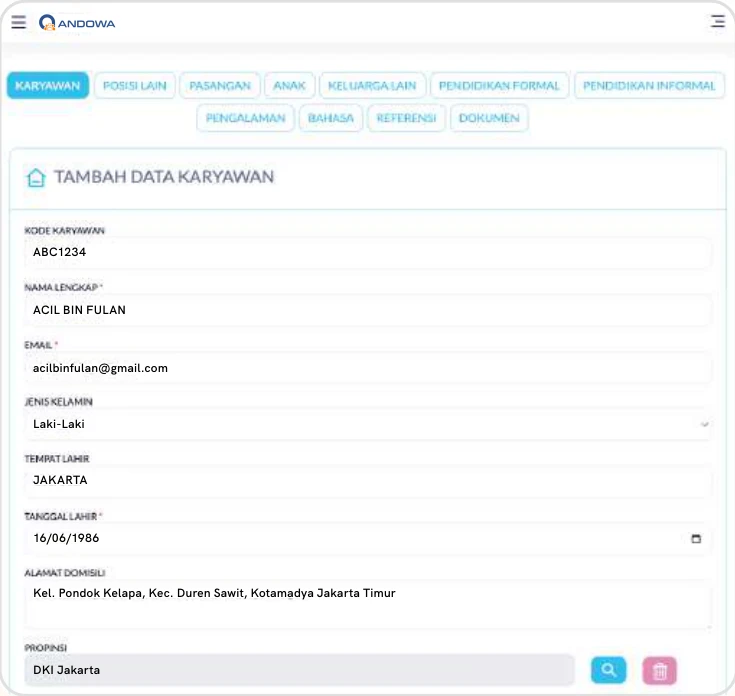The image size is (735, 696).
Task: Click the Propinsi field showing DKI Jakarta
Action: [x=299, y=670]
